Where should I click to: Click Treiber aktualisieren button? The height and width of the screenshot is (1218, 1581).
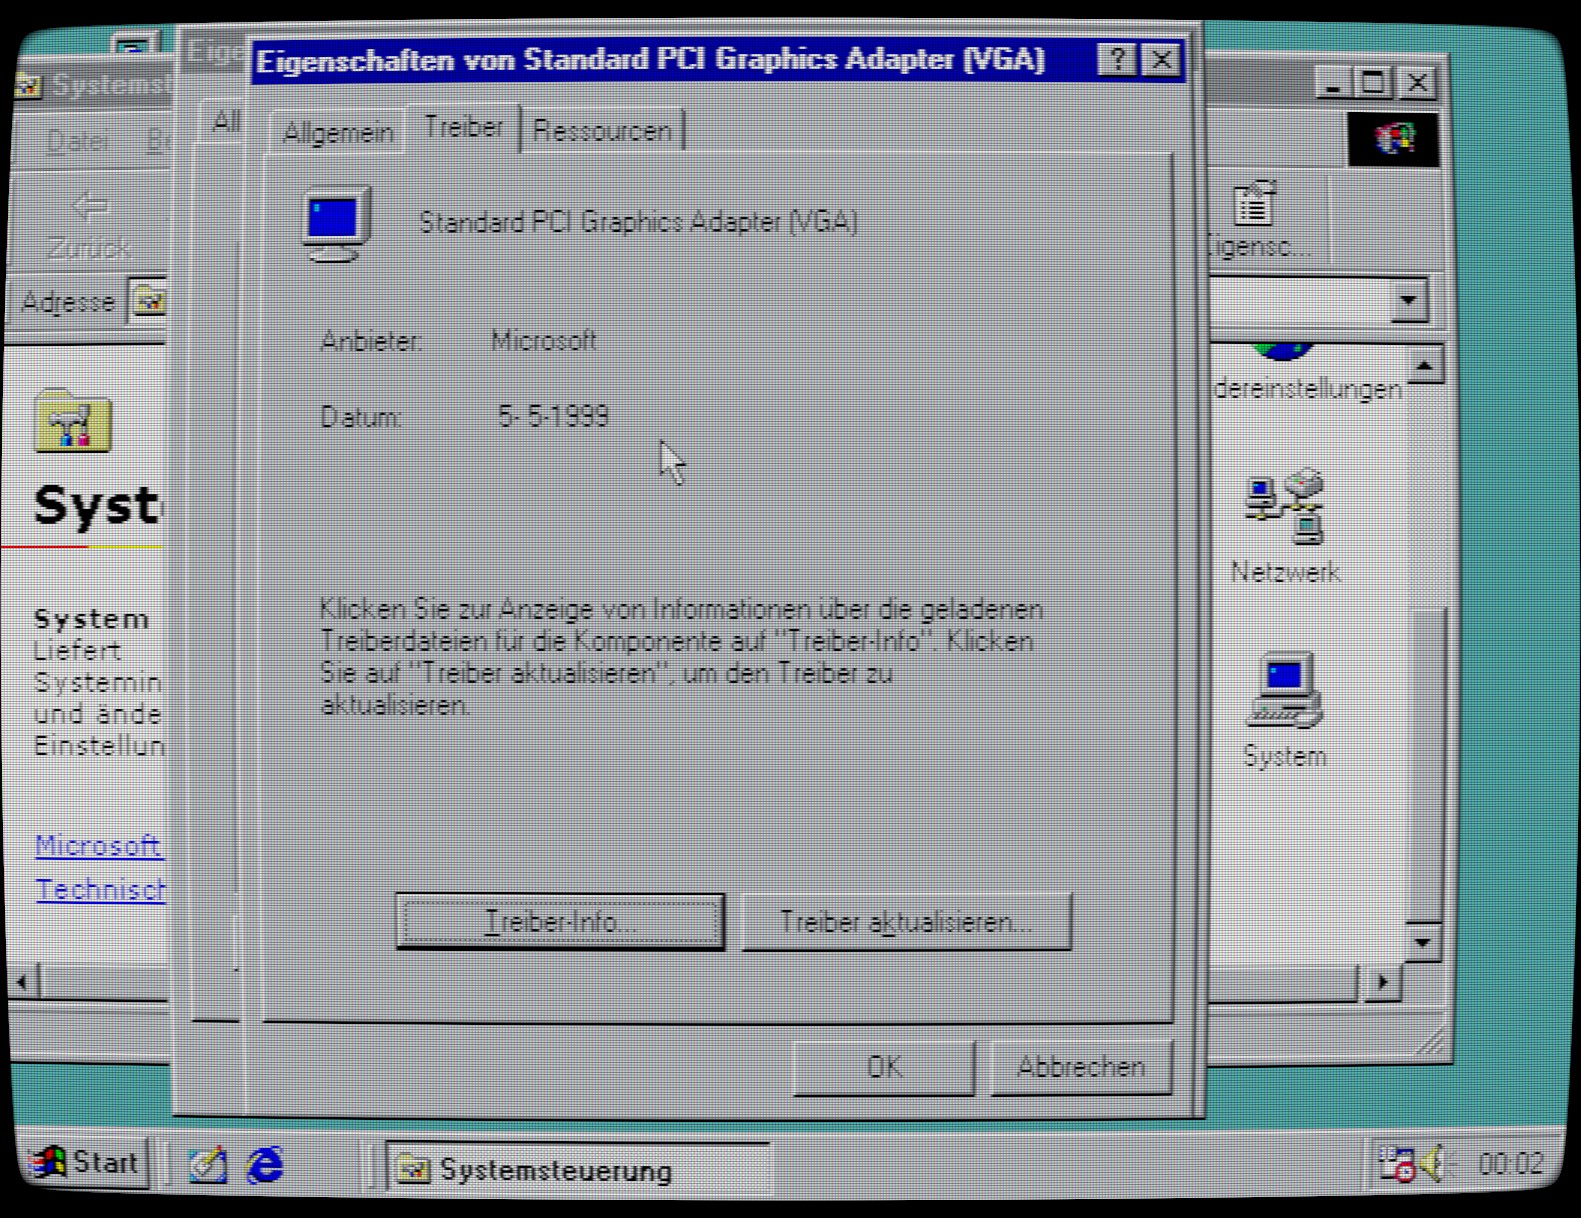(906, 921)
